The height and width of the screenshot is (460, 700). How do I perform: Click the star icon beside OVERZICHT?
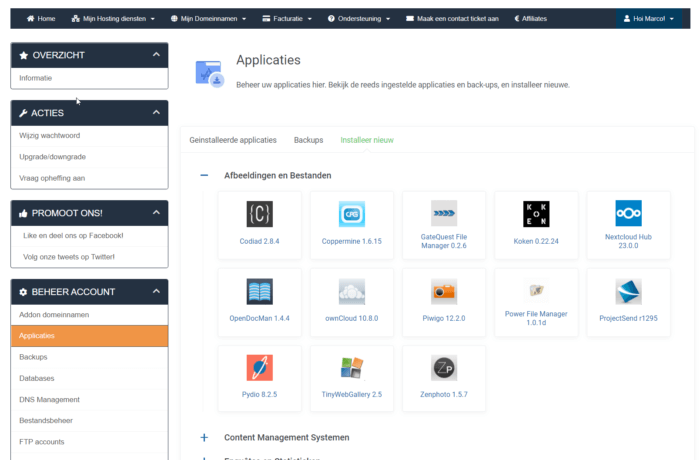(x=24, y=55)
